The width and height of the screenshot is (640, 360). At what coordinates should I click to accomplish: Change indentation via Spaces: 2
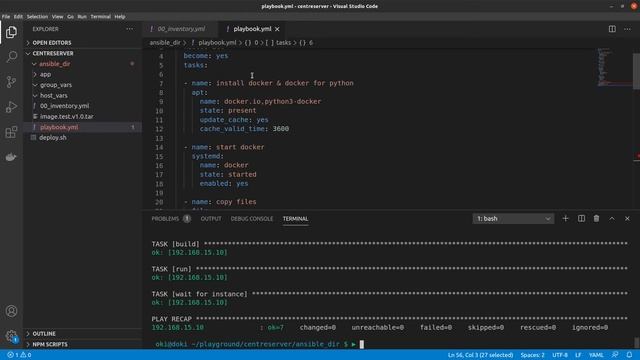pyautogui.click(x=532, y=355)
